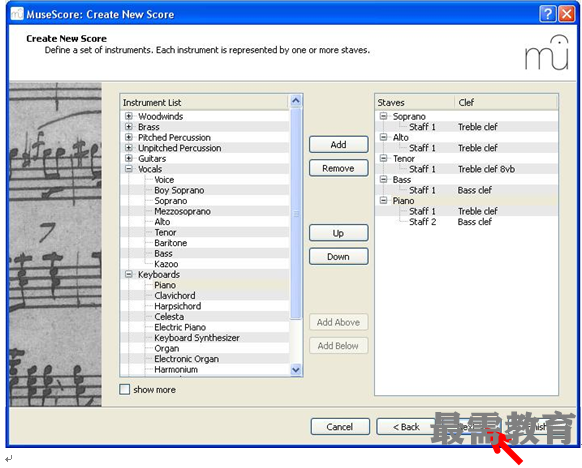The height and width of the screenshot is (468, 582).
Task: Enable the show more checkbox
Action: 125,389
